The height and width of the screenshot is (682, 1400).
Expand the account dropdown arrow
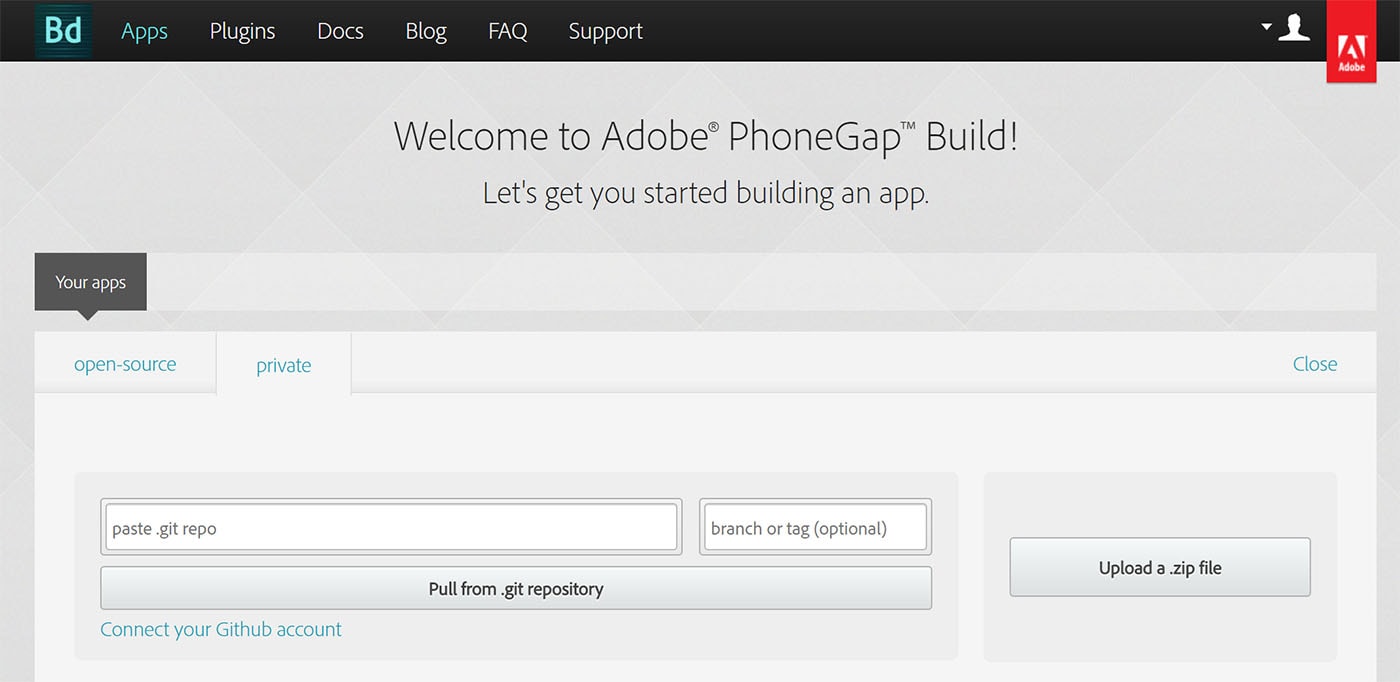1266,26
